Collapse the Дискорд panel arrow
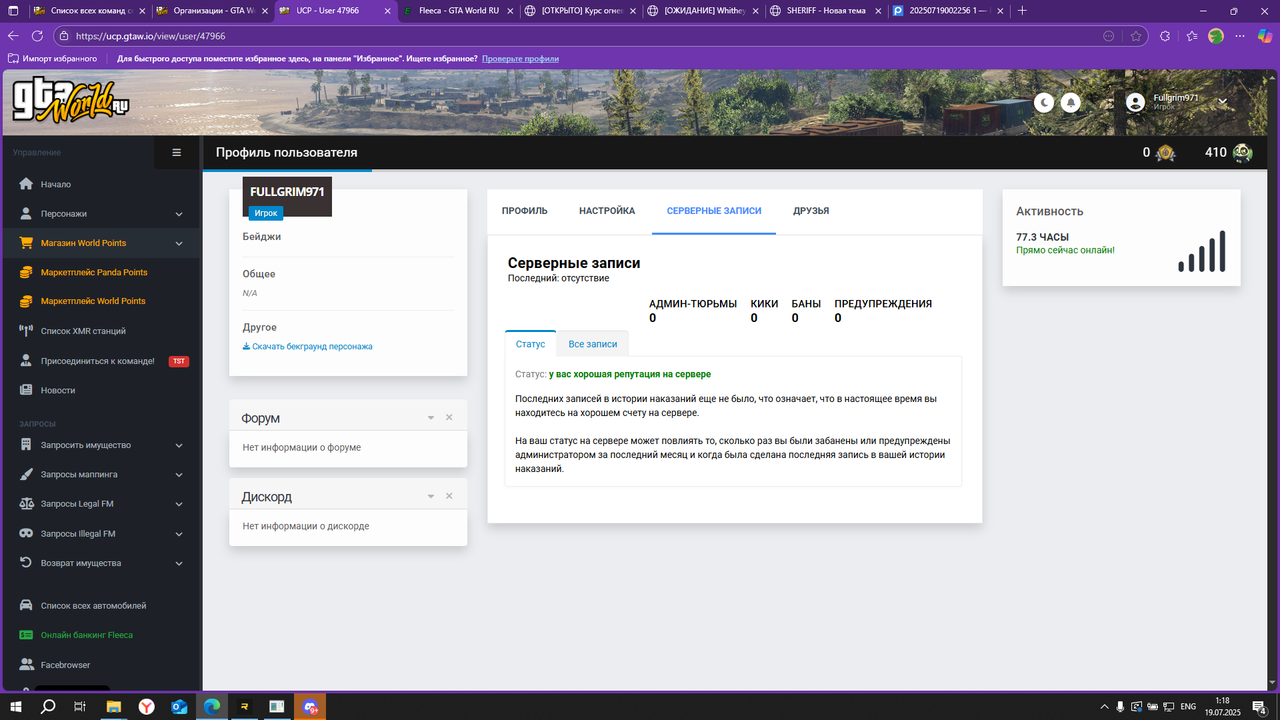This screenshot has width=1280, height=720. (x=431, y=496)
